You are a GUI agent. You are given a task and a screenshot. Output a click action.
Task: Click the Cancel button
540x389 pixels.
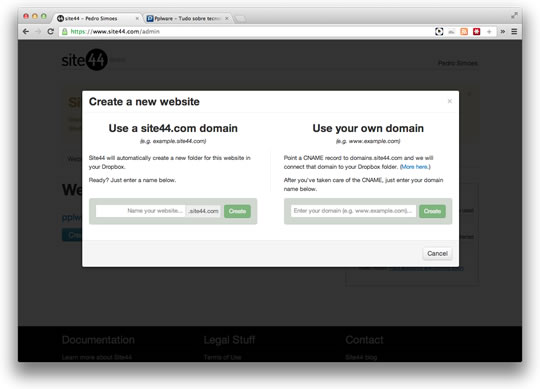[437, 253]
